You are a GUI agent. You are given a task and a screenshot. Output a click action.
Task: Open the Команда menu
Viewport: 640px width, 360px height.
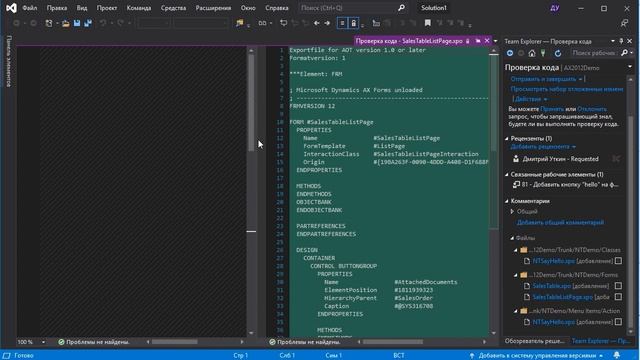(x=139, y=8)
